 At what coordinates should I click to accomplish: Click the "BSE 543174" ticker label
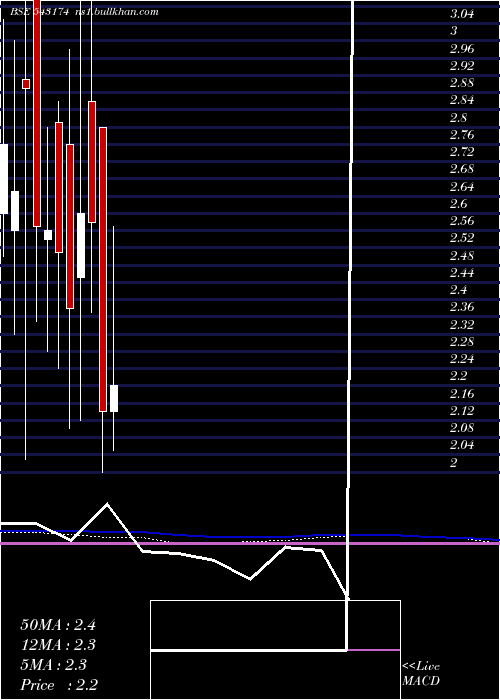click(39, 12)
